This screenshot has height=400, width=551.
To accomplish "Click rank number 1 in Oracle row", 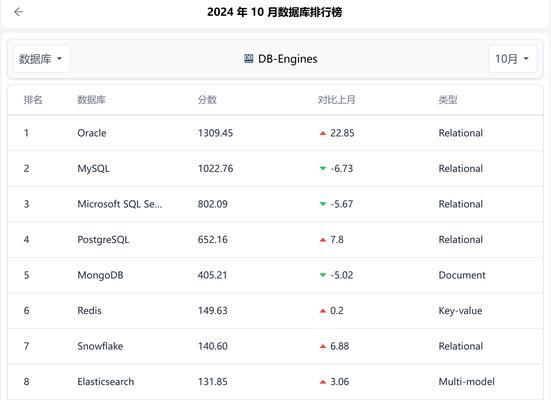I will 26,133.
